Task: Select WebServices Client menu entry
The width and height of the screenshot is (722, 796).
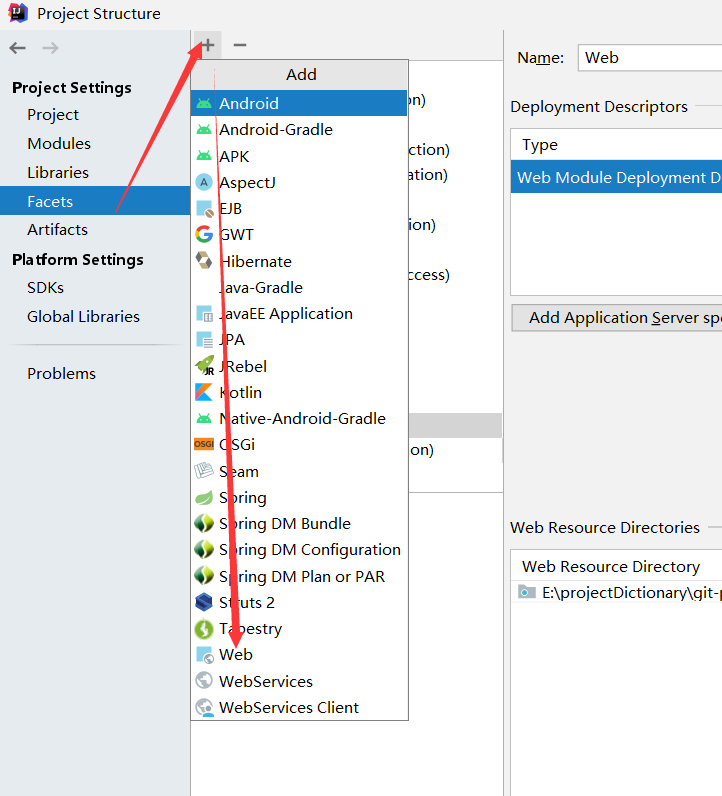Action: [x=288, y=707]
